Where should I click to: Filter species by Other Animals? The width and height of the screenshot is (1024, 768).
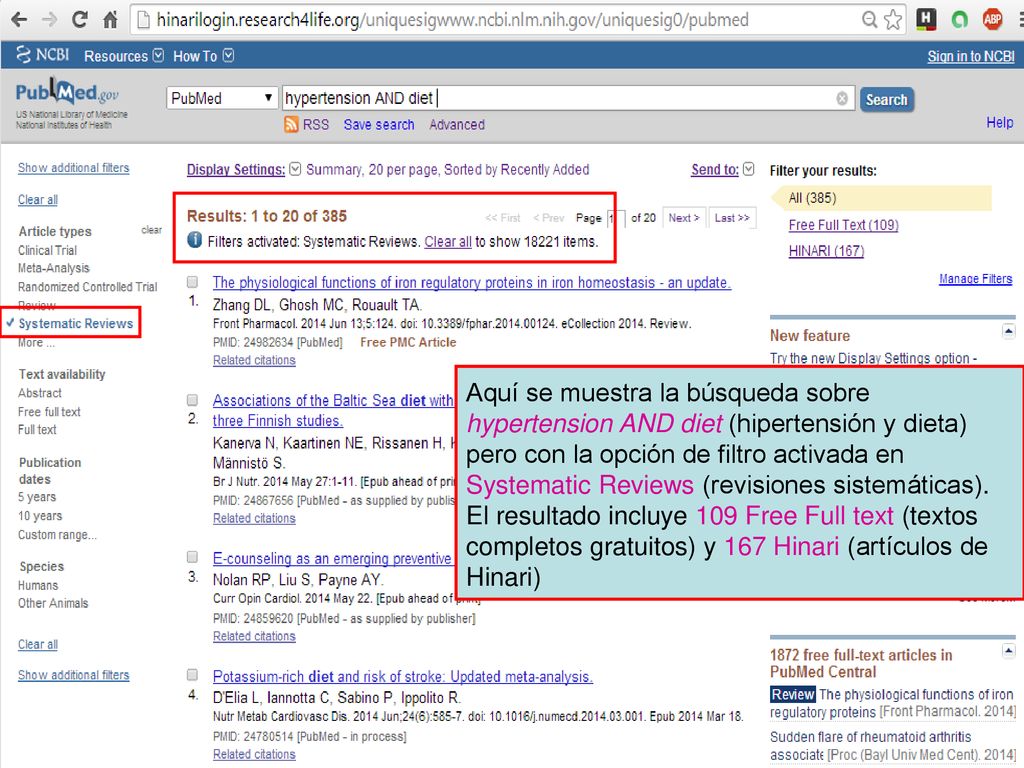[53, 603]
